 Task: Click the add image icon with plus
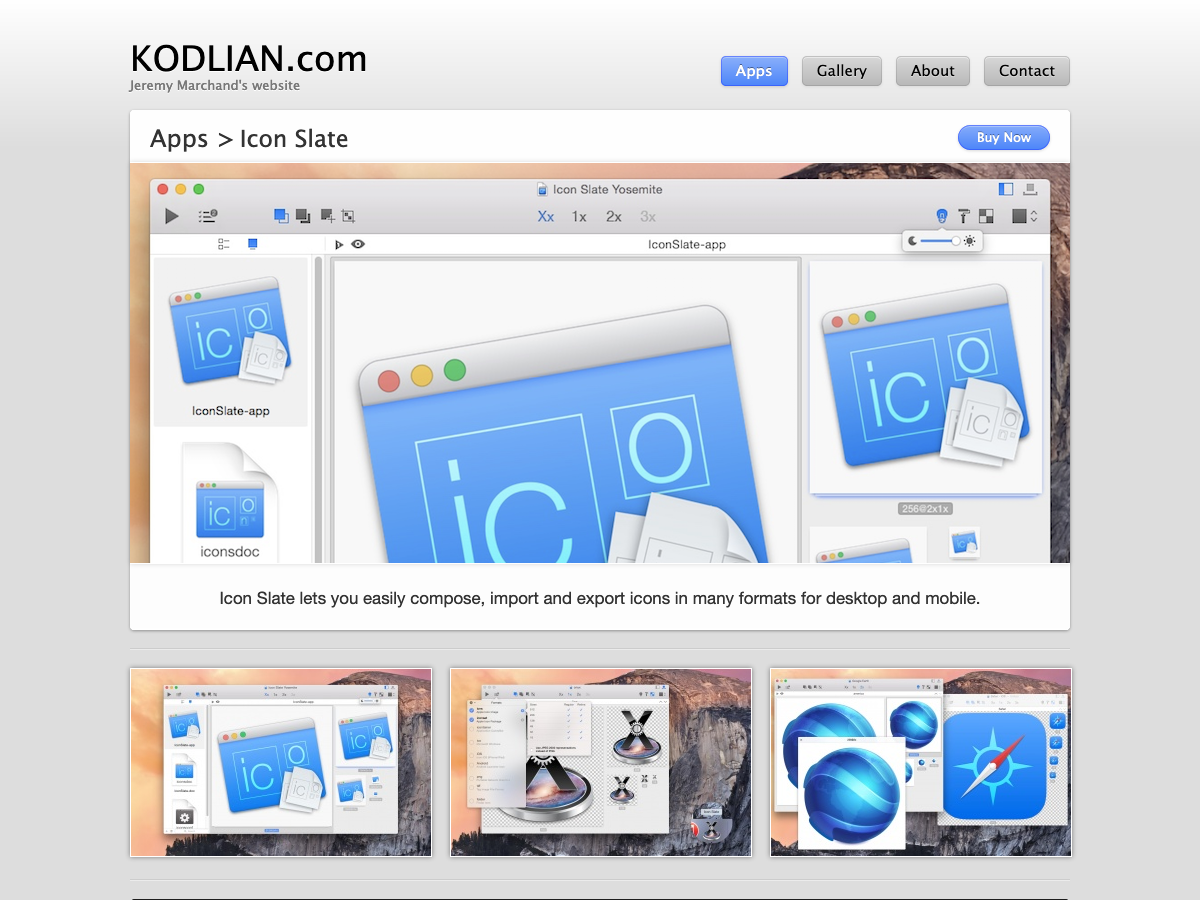click(x=327, y=216)
